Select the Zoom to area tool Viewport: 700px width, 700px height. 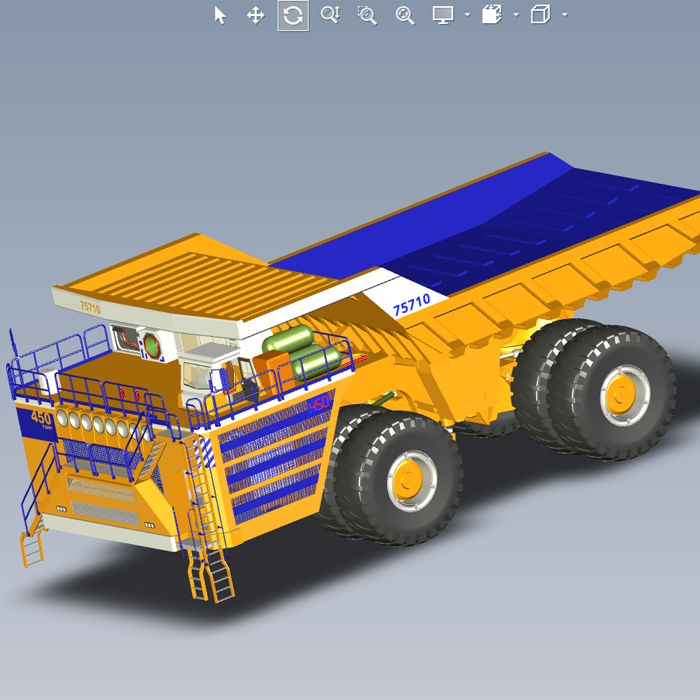[367, 15]
